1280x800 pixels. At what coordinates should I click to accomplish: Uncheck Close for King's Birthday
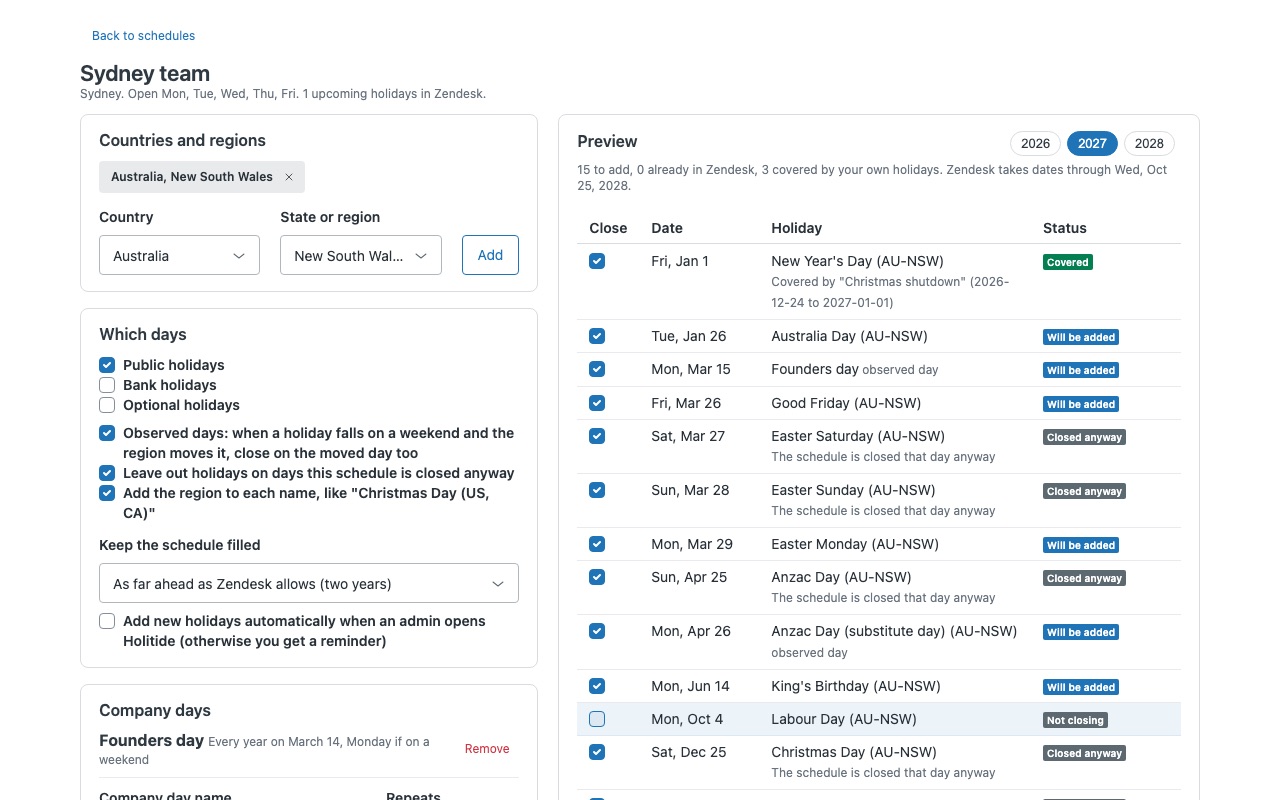(597, 686)
